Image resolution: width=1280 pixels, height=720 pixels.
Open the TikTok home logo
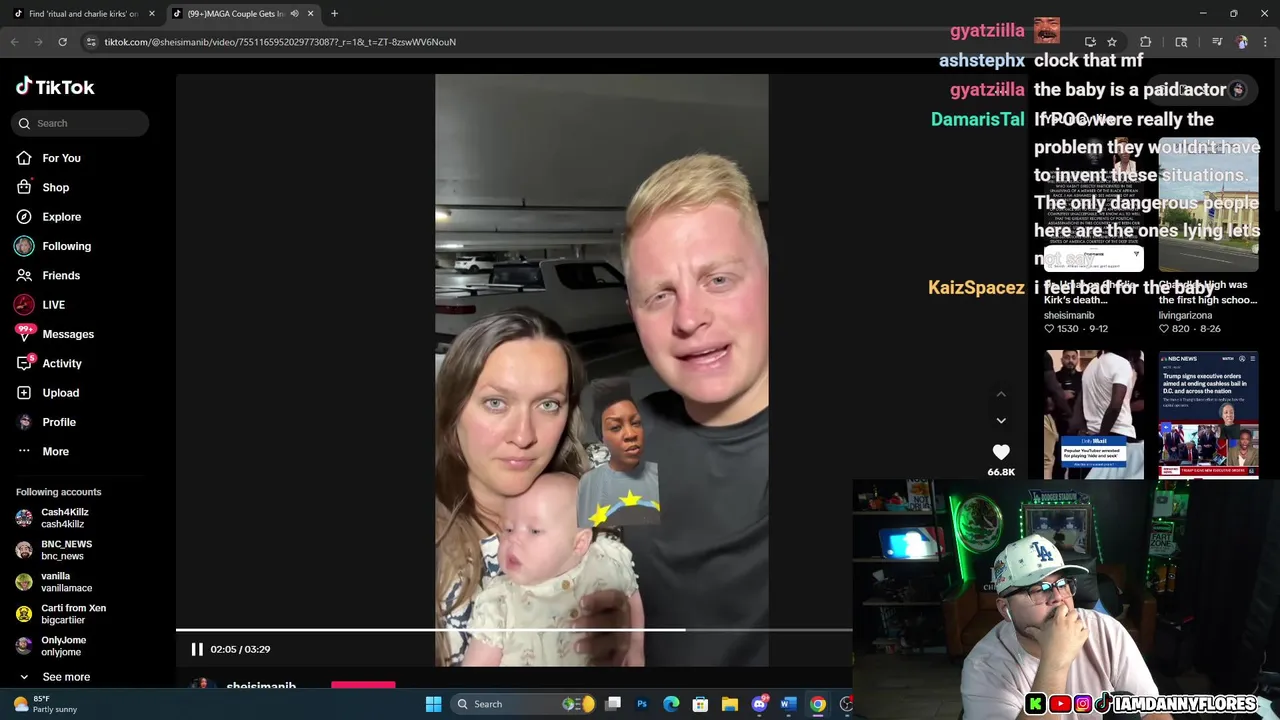tap(55, 87)
